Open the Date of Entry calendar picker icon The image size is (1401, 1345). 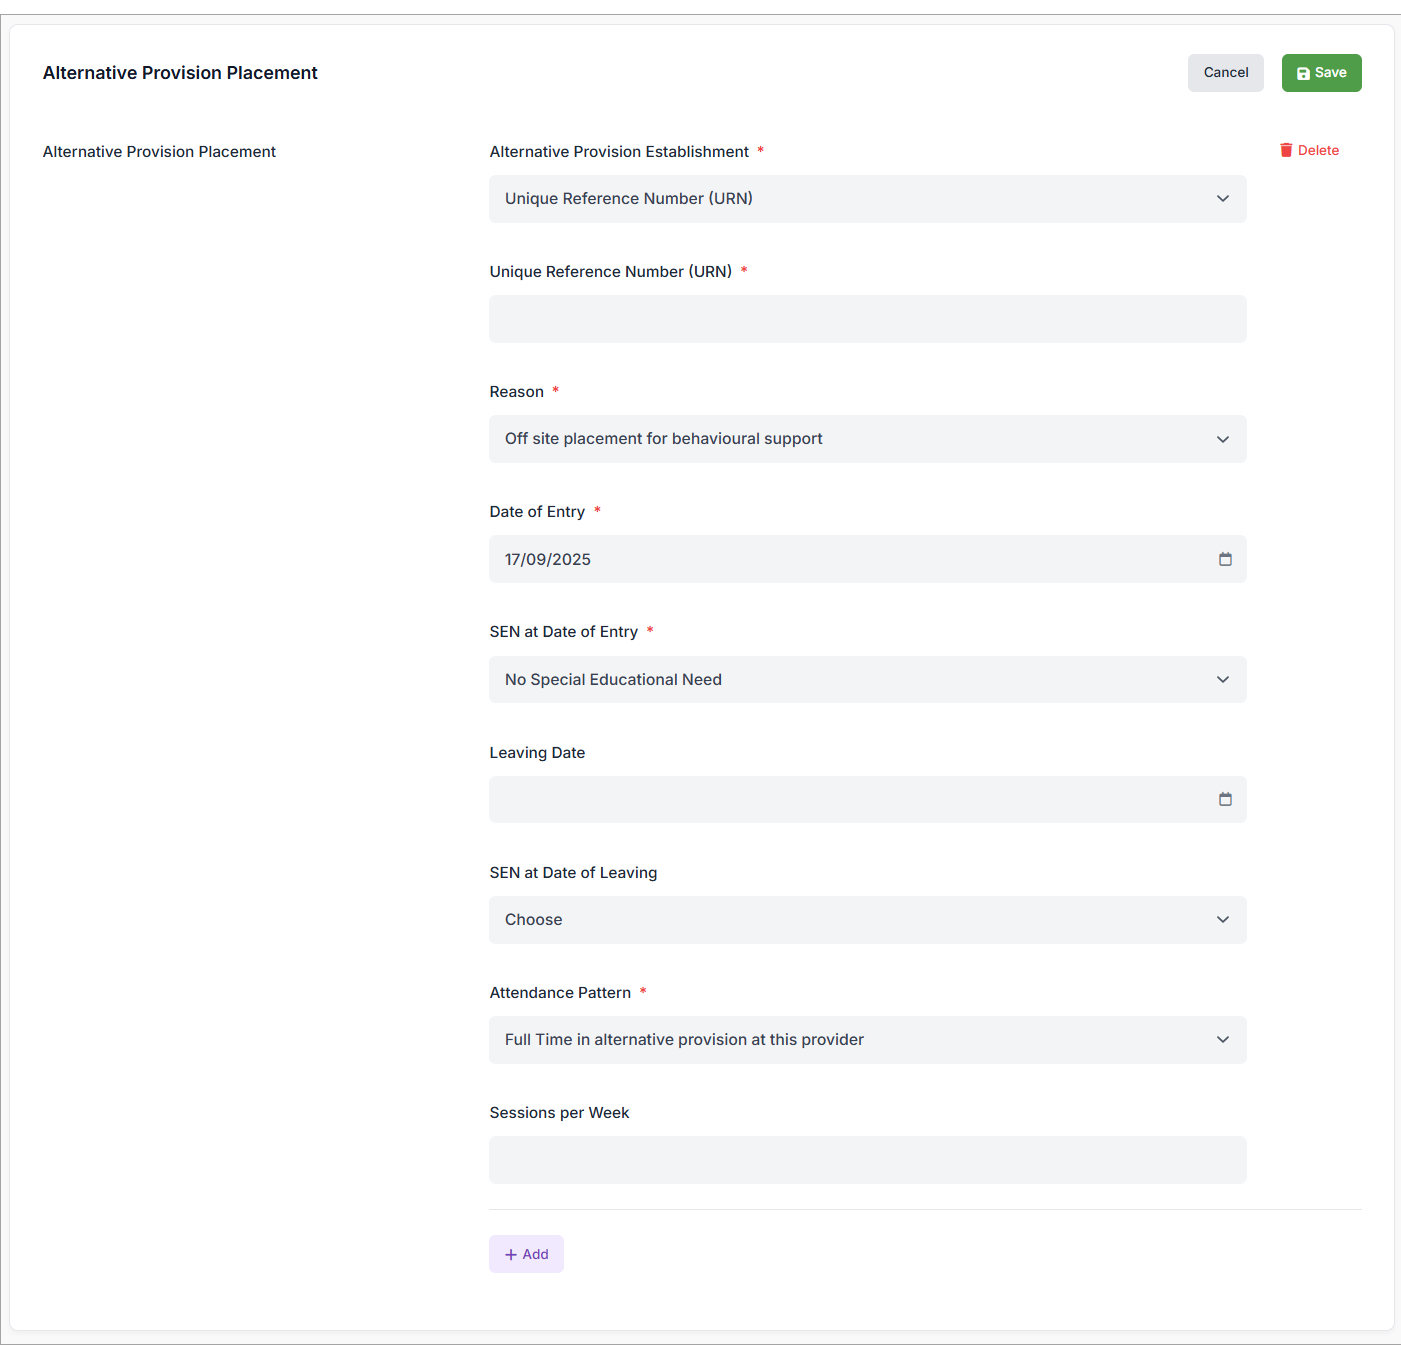click(x=1225, y=559)
